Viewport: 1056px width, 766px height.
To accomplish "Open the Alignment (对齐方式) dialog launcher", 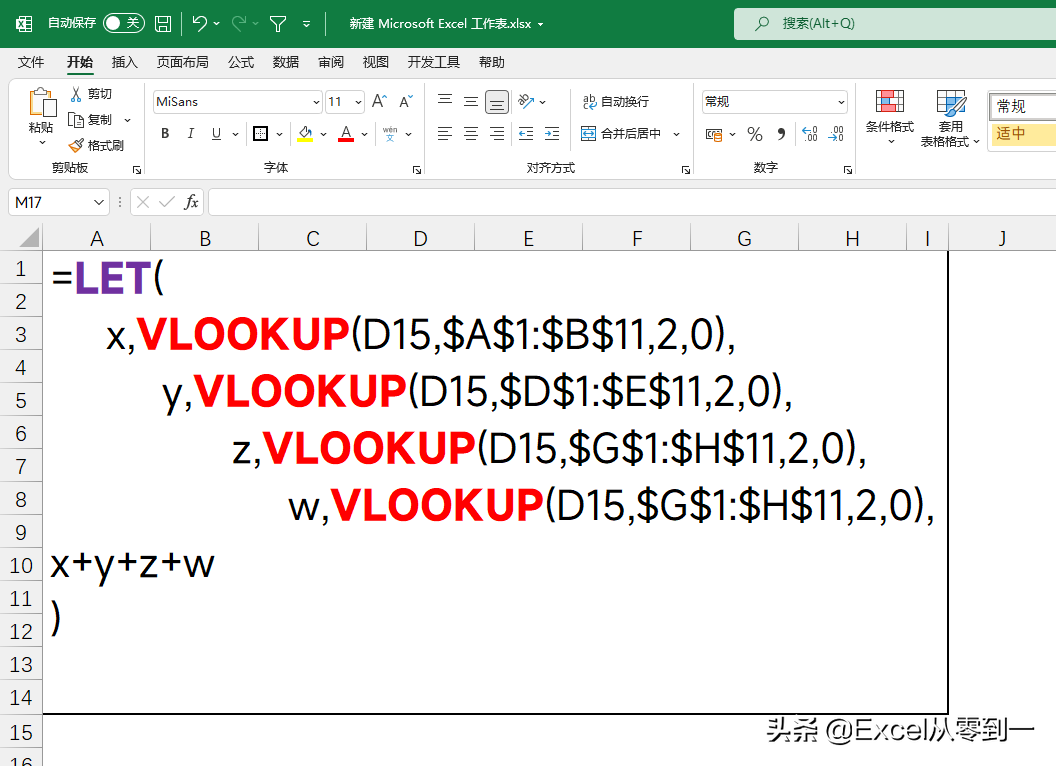I will click(x=686, y=170).
